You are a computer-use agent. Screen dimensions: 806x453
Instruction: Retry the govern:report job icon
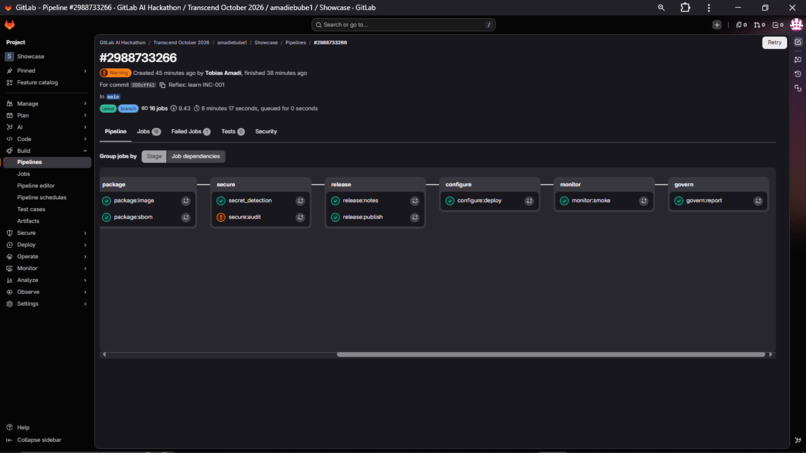(x=758, y=201)
